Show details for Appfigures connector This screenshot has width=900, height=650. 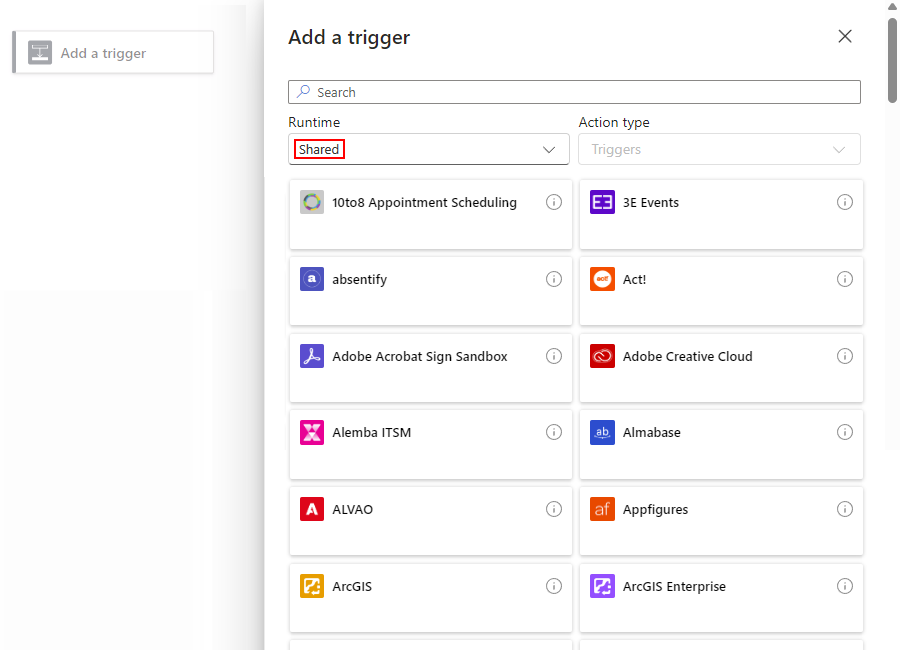(x=845, y=509)
